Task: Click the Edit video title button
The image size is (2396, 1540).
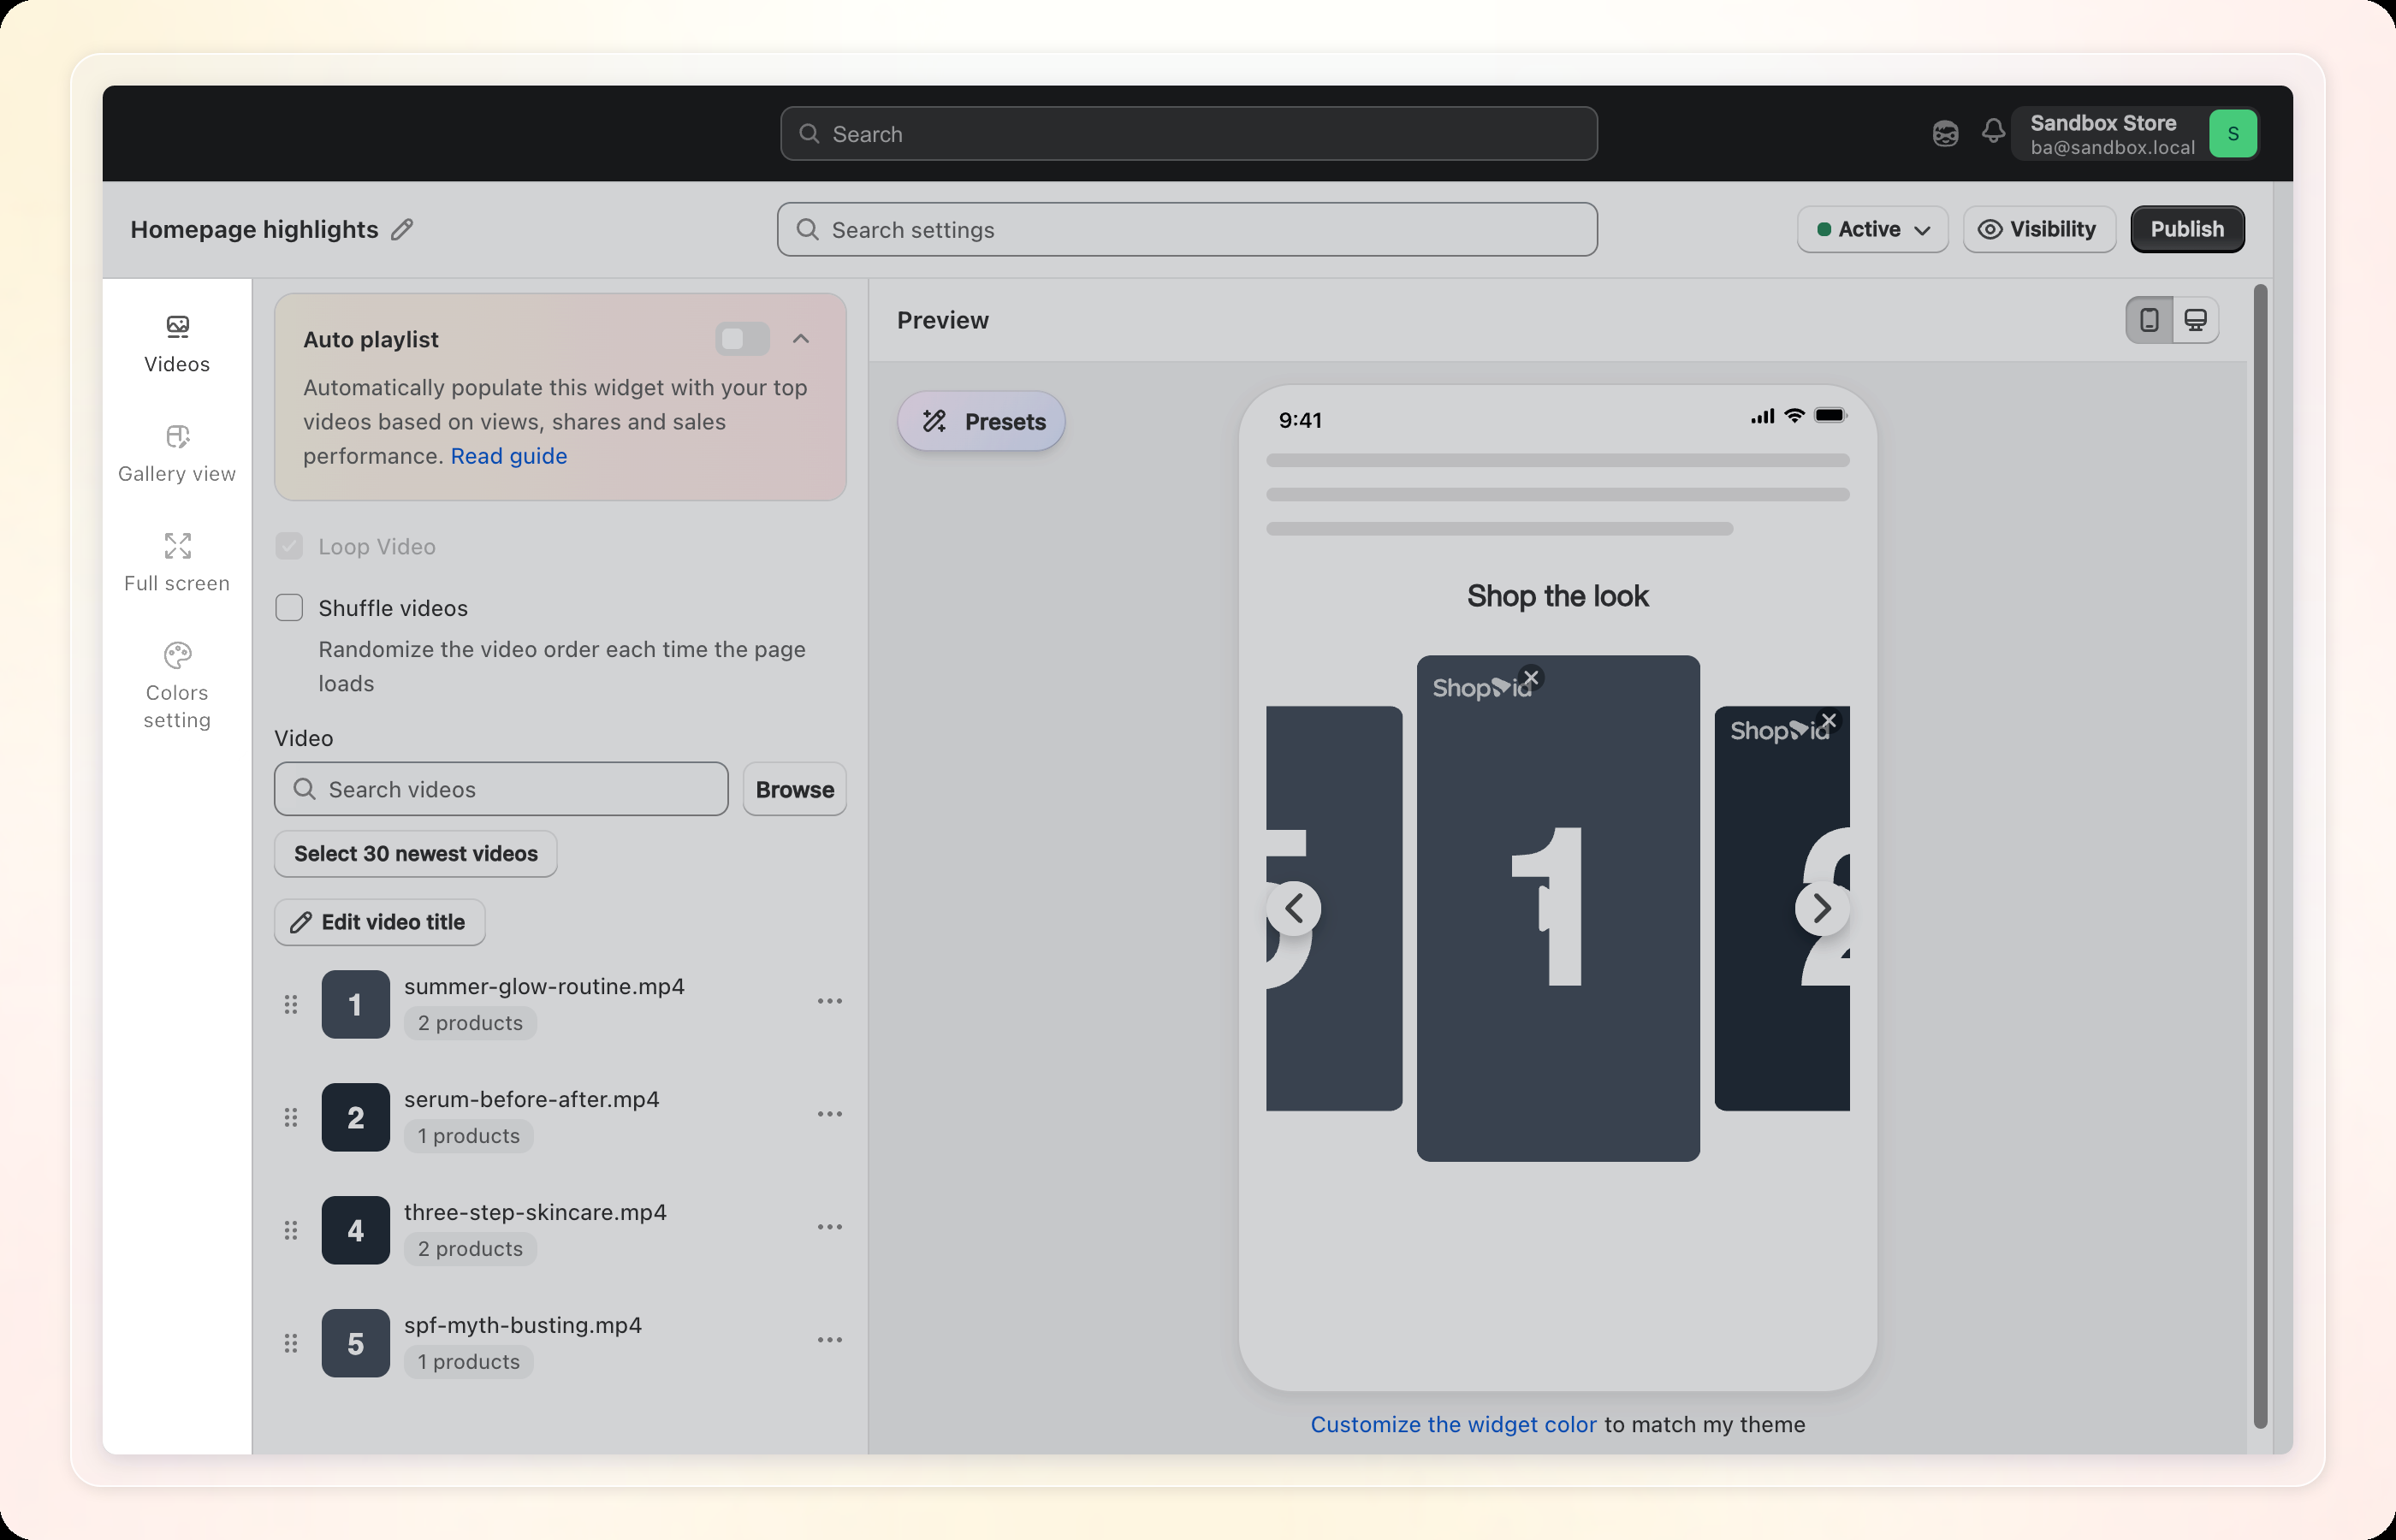Action: point(380,922)
